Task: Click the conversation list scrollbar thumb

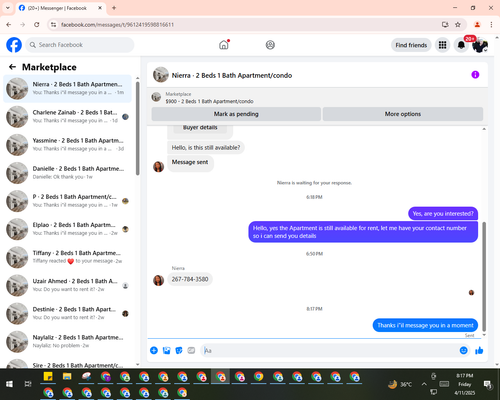Action: point(138,128)
